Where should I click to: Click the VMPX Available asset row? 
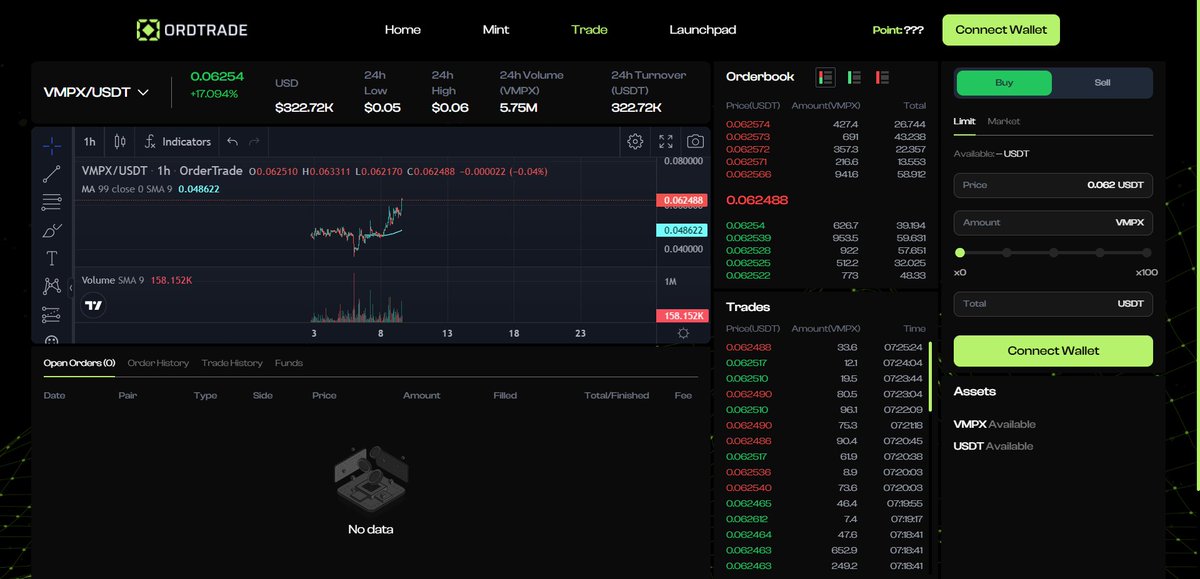[x=995, y=424]
